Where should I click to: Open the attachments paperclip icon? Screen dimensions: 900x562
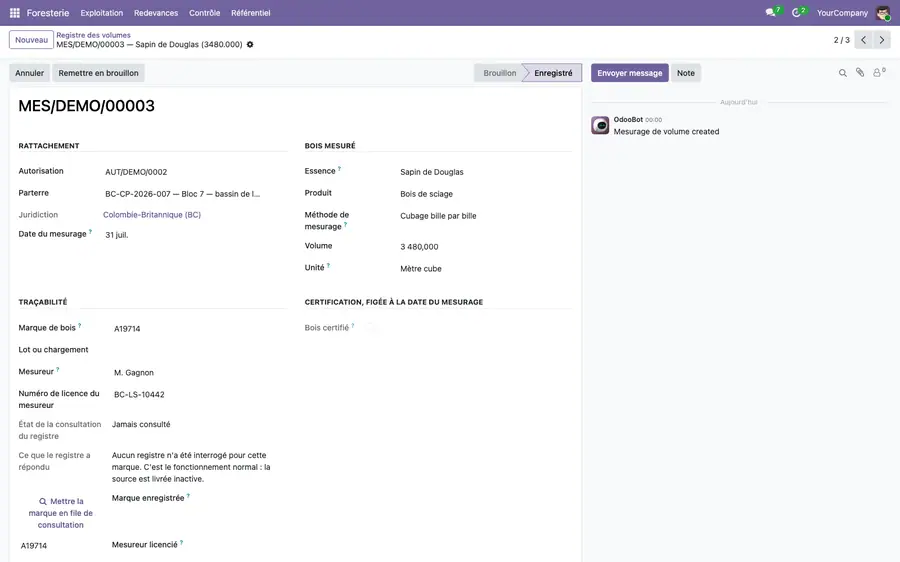pyautogui.click(x=860, y=72)
